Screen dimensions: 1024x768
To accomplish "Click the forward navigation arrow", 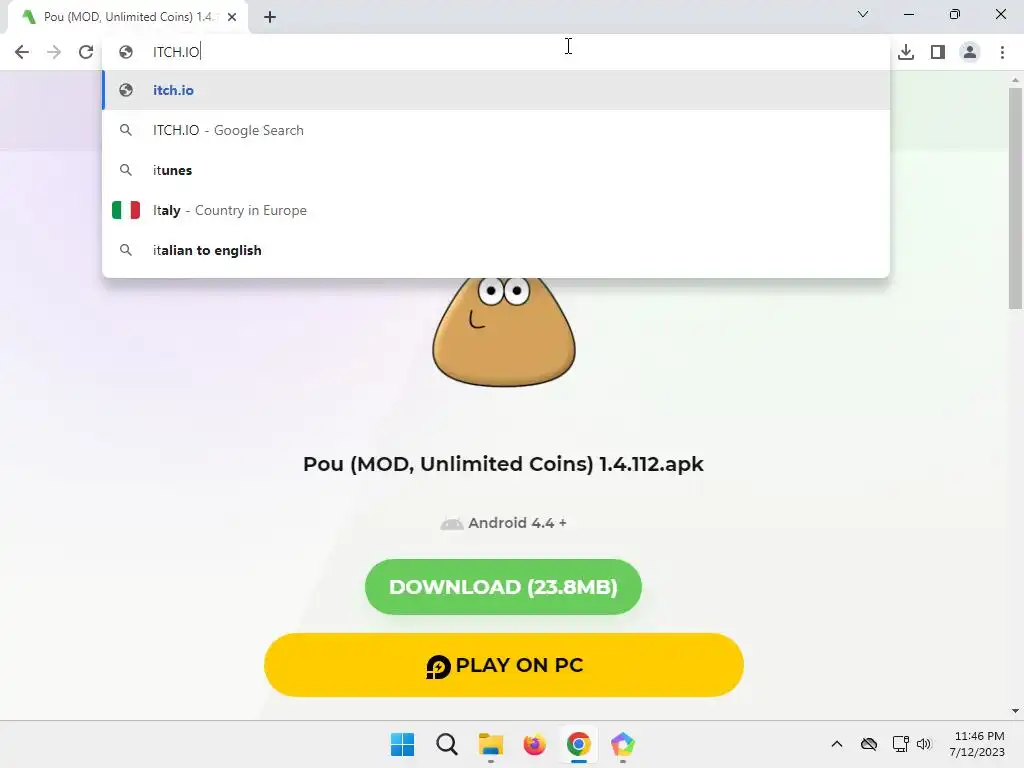I will 54,52.
